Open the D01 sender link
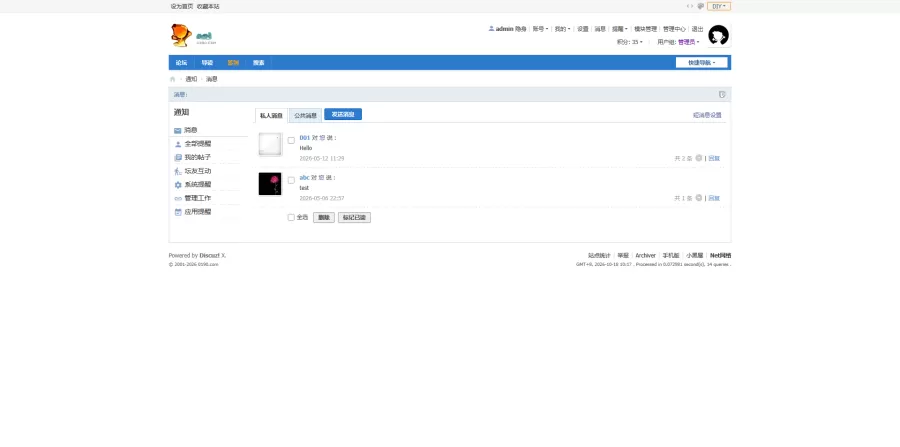The height and width of the screenshot is (447, 900). click(x=305, y=138)
